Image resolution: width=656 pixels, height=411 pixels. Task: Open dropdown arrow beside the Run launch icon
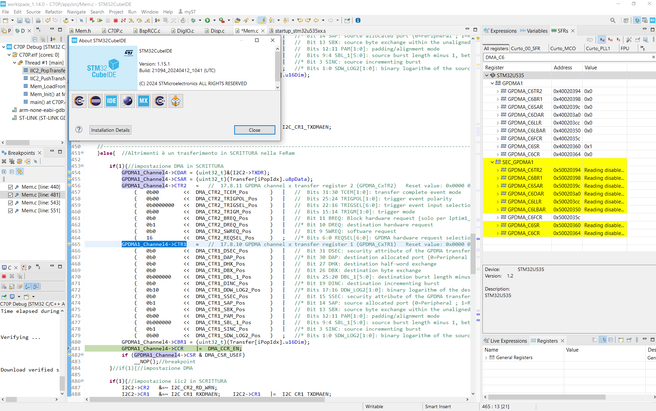coord(214,20)
